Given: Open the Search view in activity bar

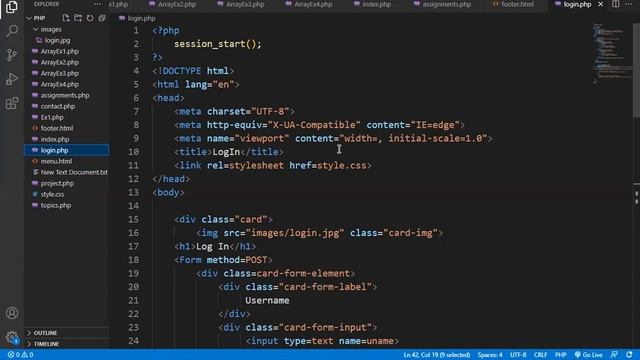Looking at the screenshot, I should (x=12, y=31).
